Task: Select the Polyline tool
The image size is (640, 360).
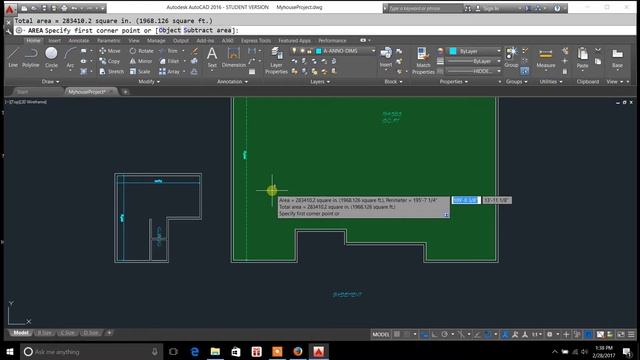Action: 31,57
